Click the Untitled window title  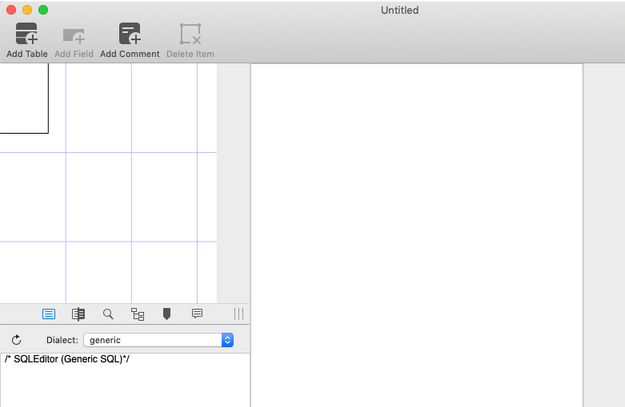pyautogui.click(x=399, y=10)
